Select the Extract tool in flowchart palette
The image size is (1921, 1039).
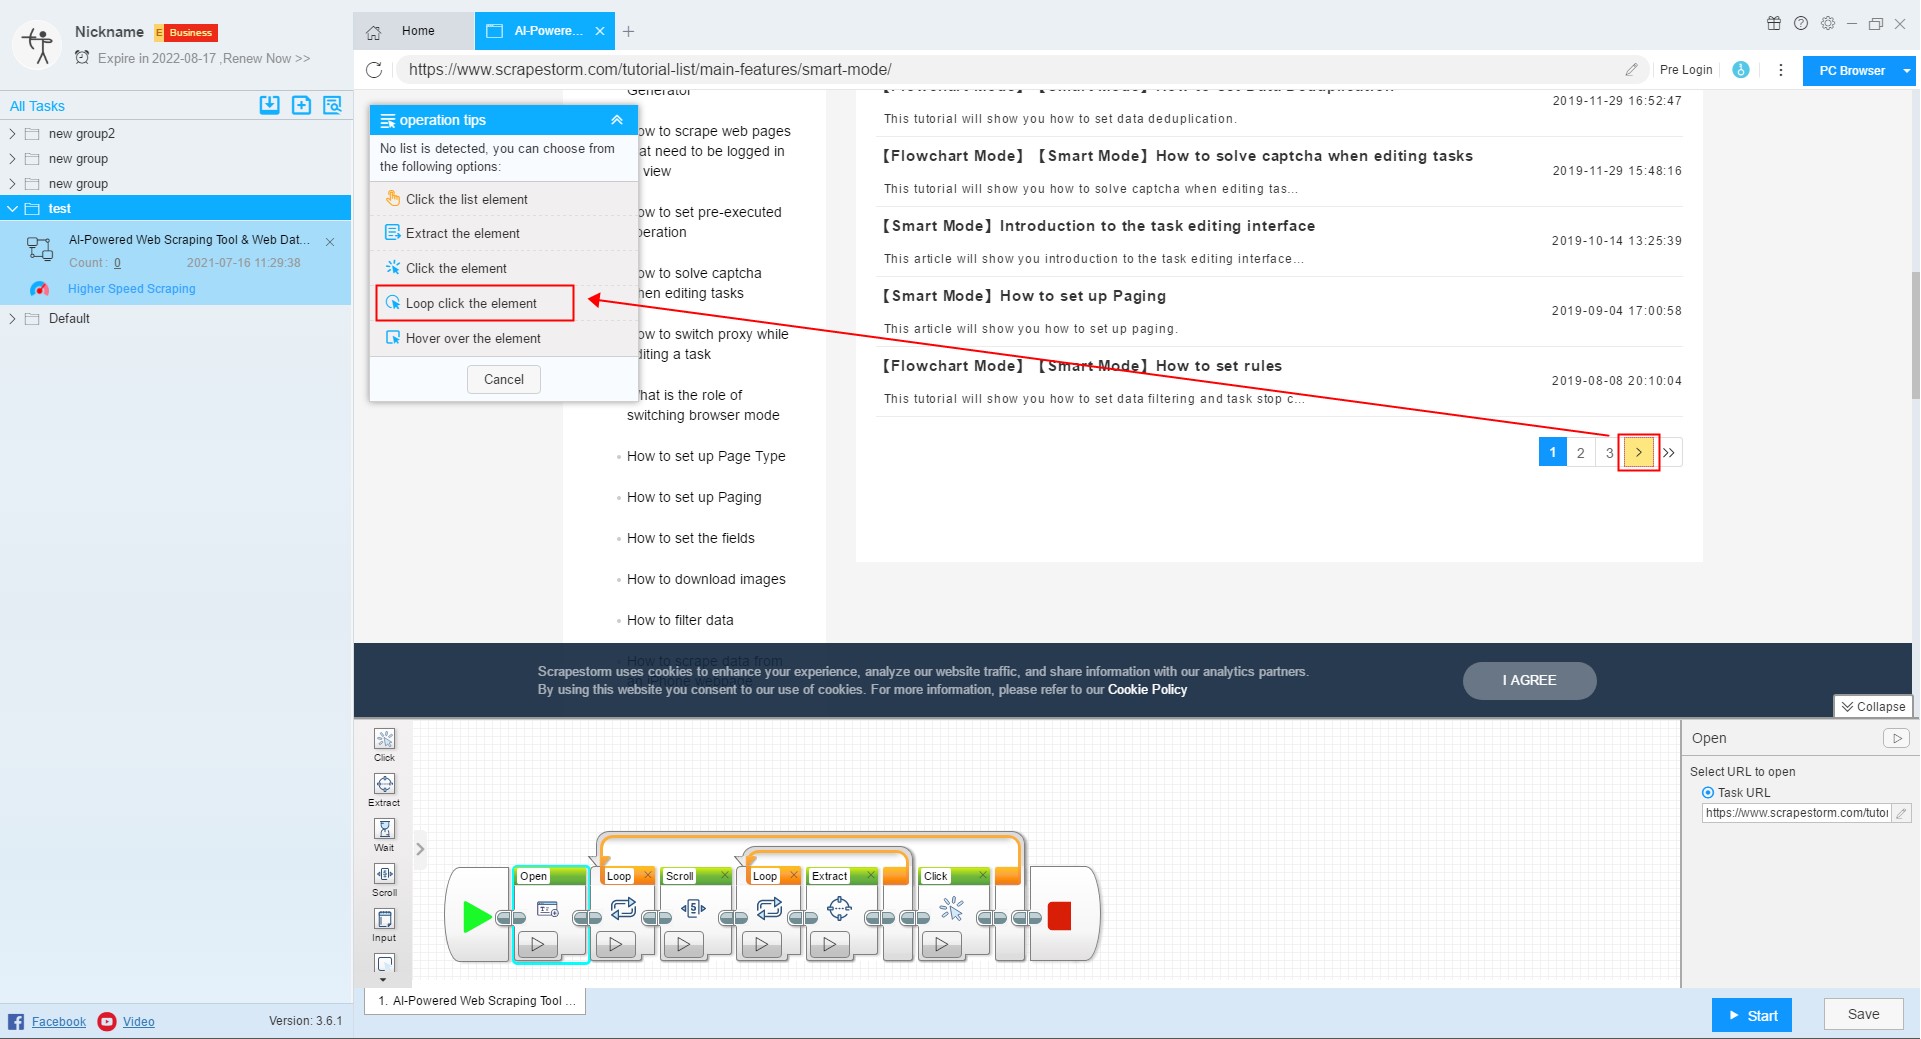point(384,790)
